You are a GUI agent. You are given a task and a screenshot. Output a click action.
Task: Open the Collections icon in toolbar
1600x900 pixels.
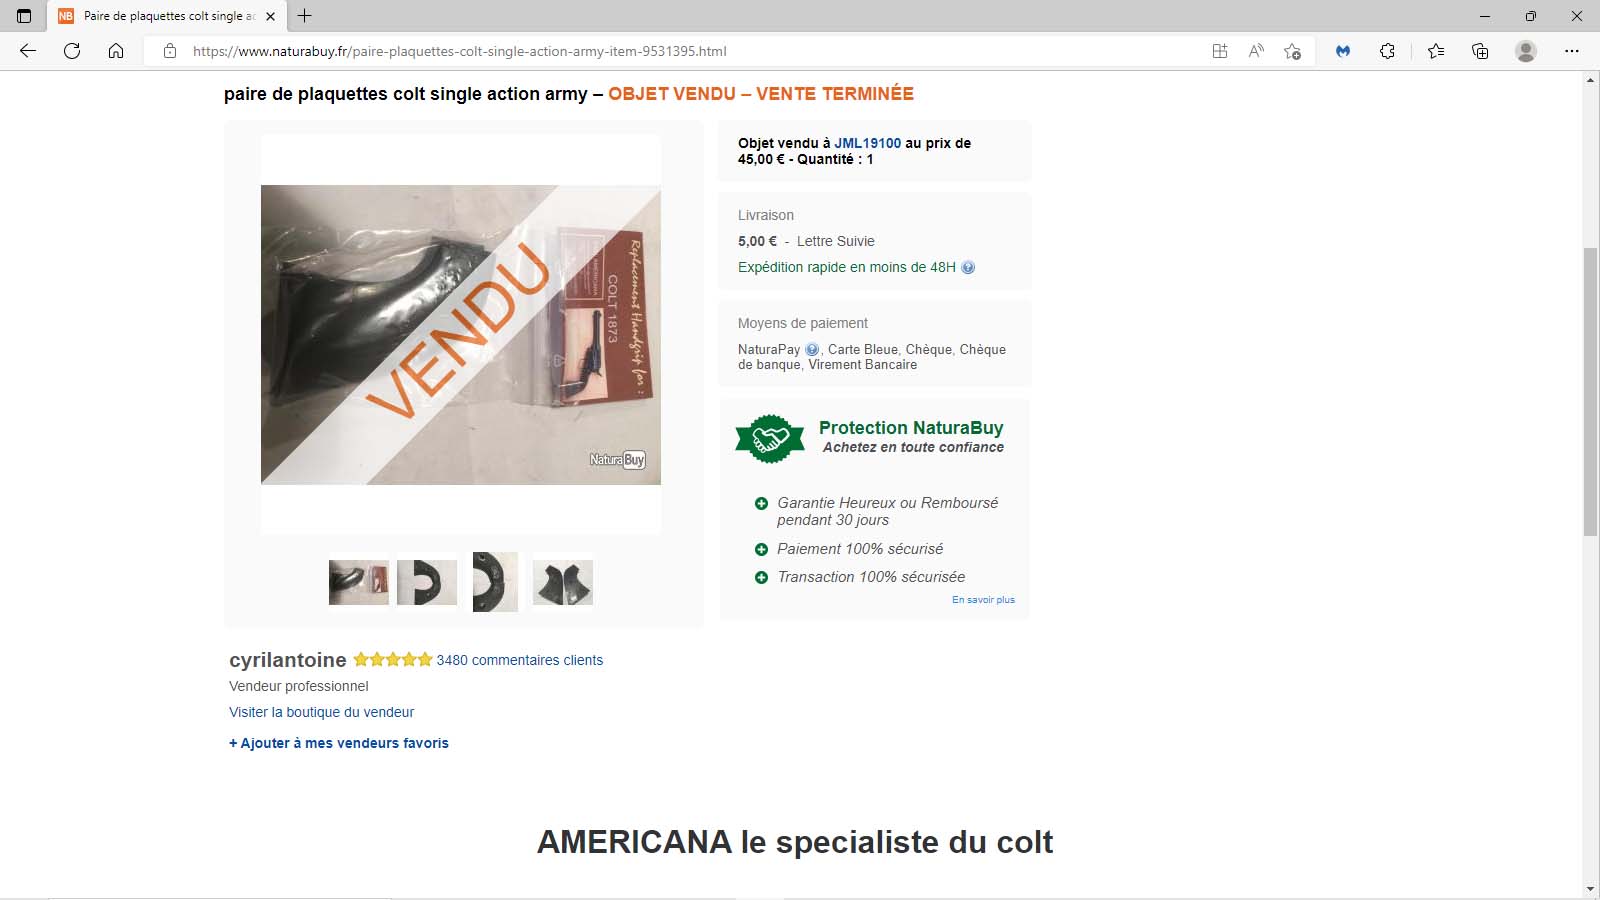1480,51
